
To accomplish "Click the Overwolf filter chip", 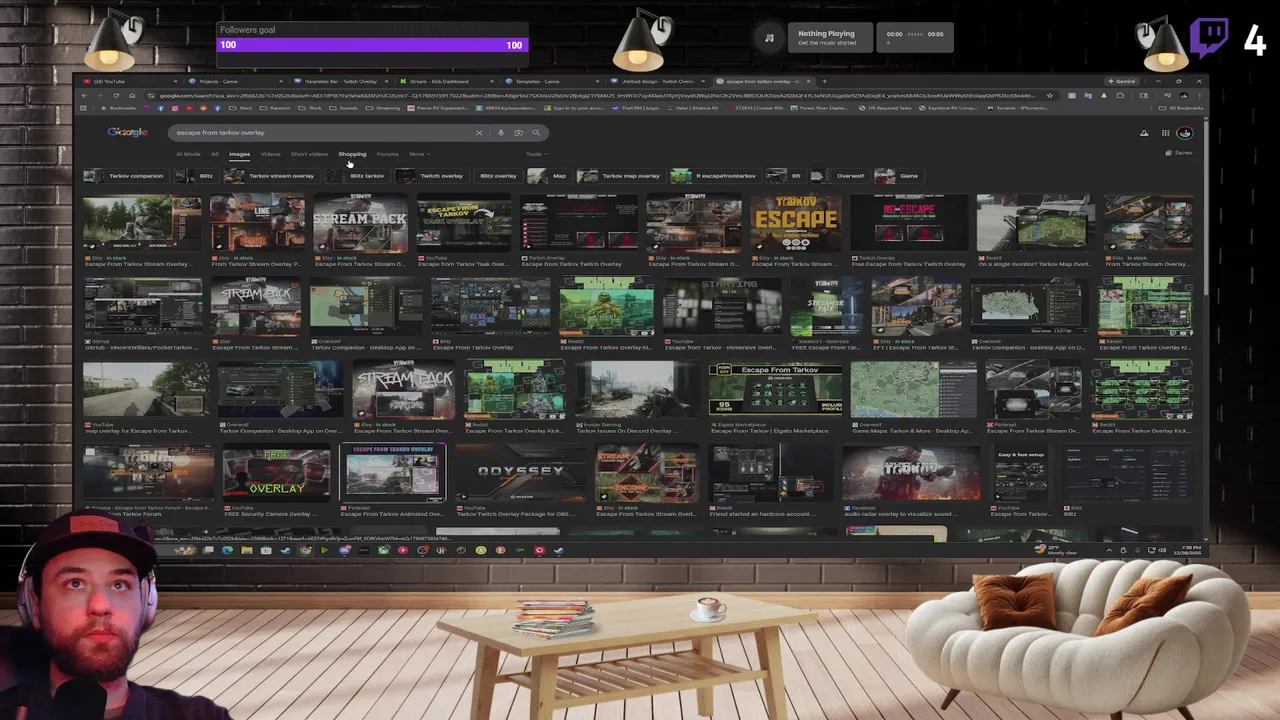I will 838,176.
